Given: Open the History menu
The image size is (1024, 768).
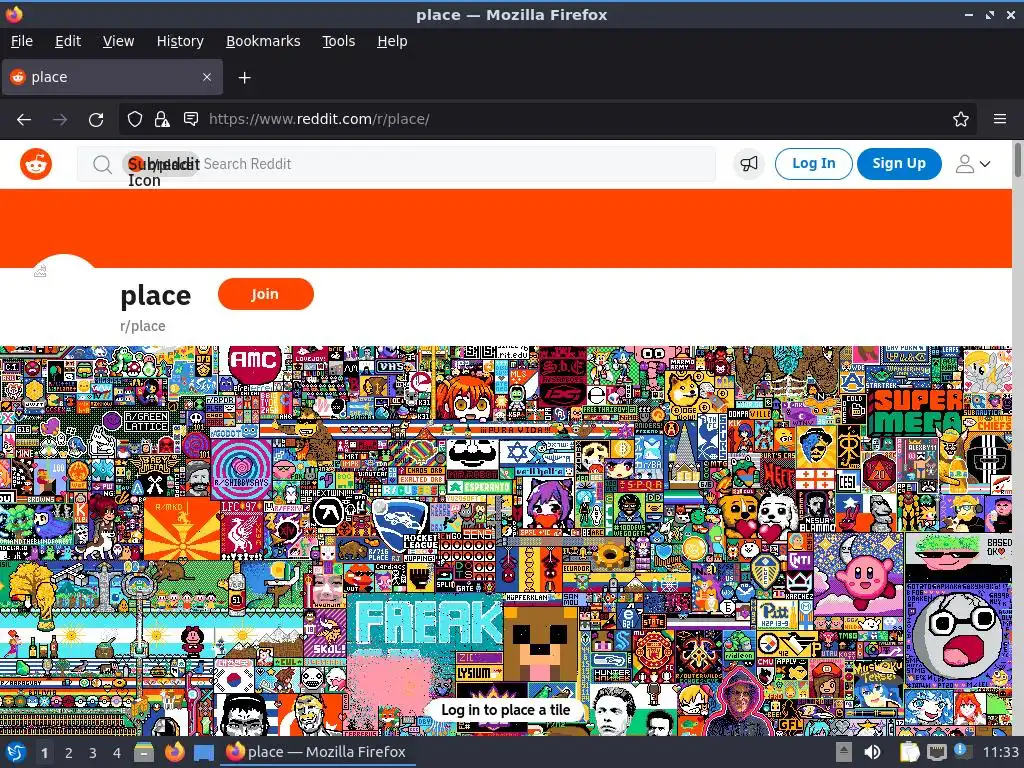Looking at the screenshot, I should coord(180,41).
